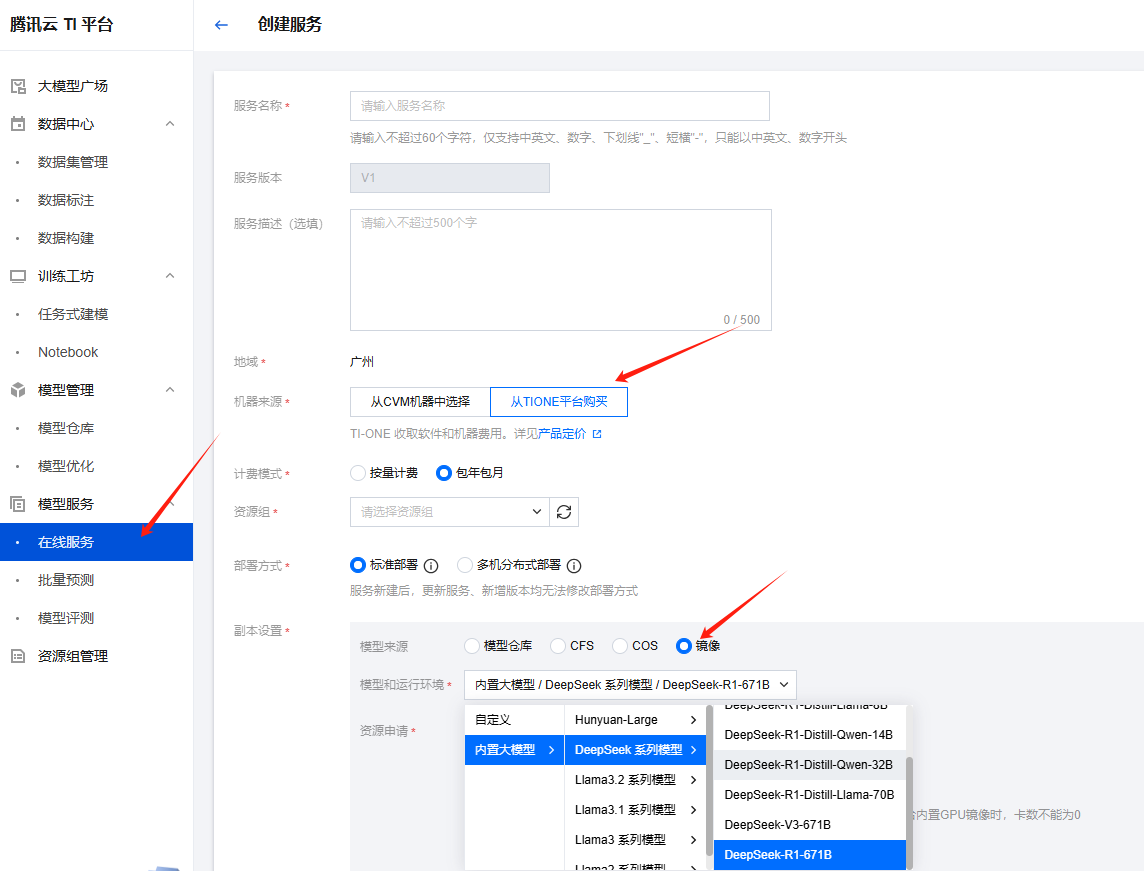This screenshot has width=1144, height=871.
Task: Click the 模型管理 cube icon
Action: (x=18, y=390)
